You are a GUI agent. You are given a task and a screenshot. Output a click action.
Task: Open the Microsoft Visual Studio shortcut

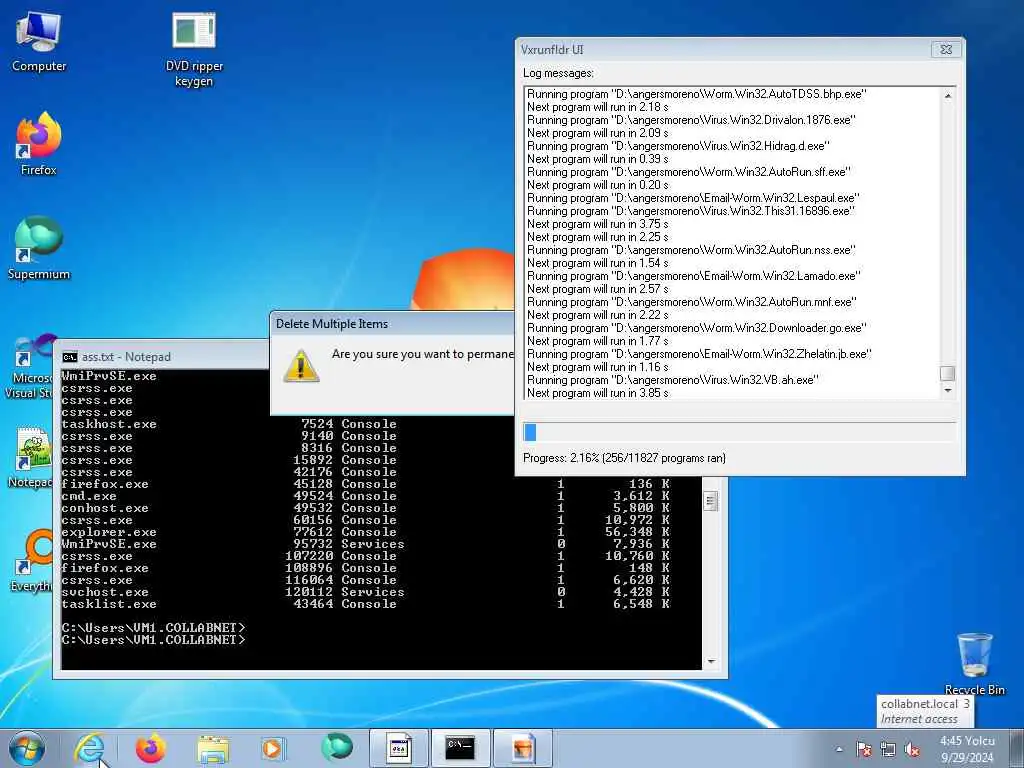click(x=30, y=366)
